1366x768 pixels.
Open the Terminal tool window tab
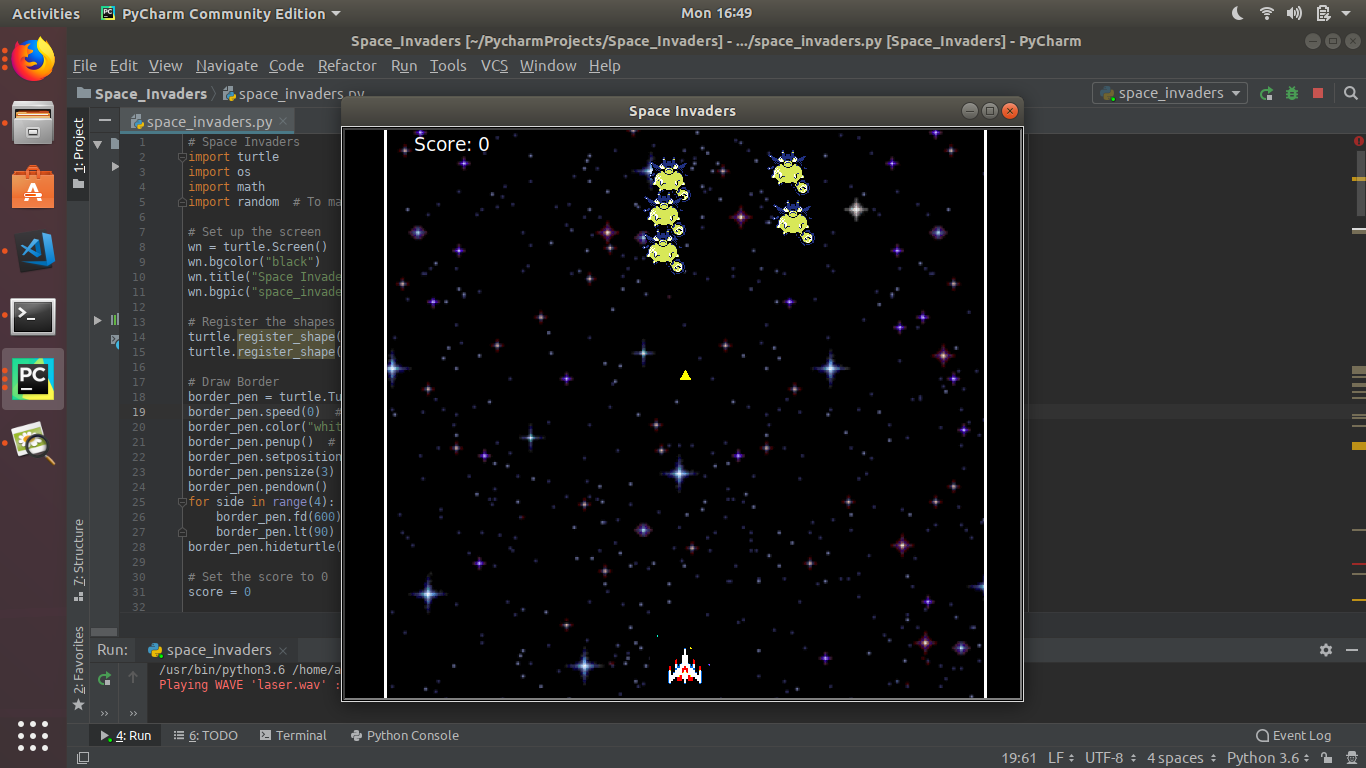click(293, 735)
